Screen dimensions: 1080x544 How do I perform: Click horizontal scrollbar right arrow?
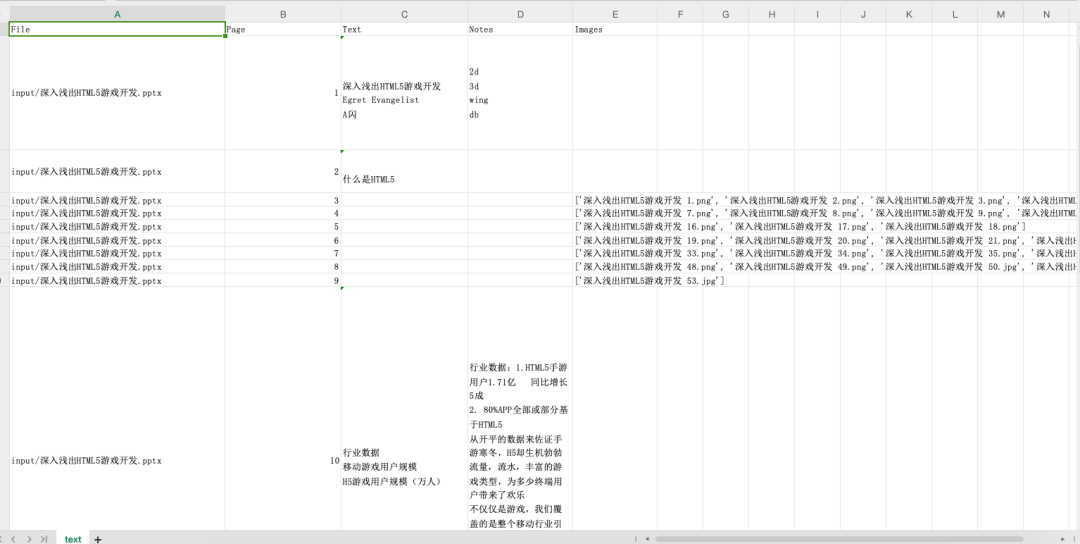point(1063,539)
